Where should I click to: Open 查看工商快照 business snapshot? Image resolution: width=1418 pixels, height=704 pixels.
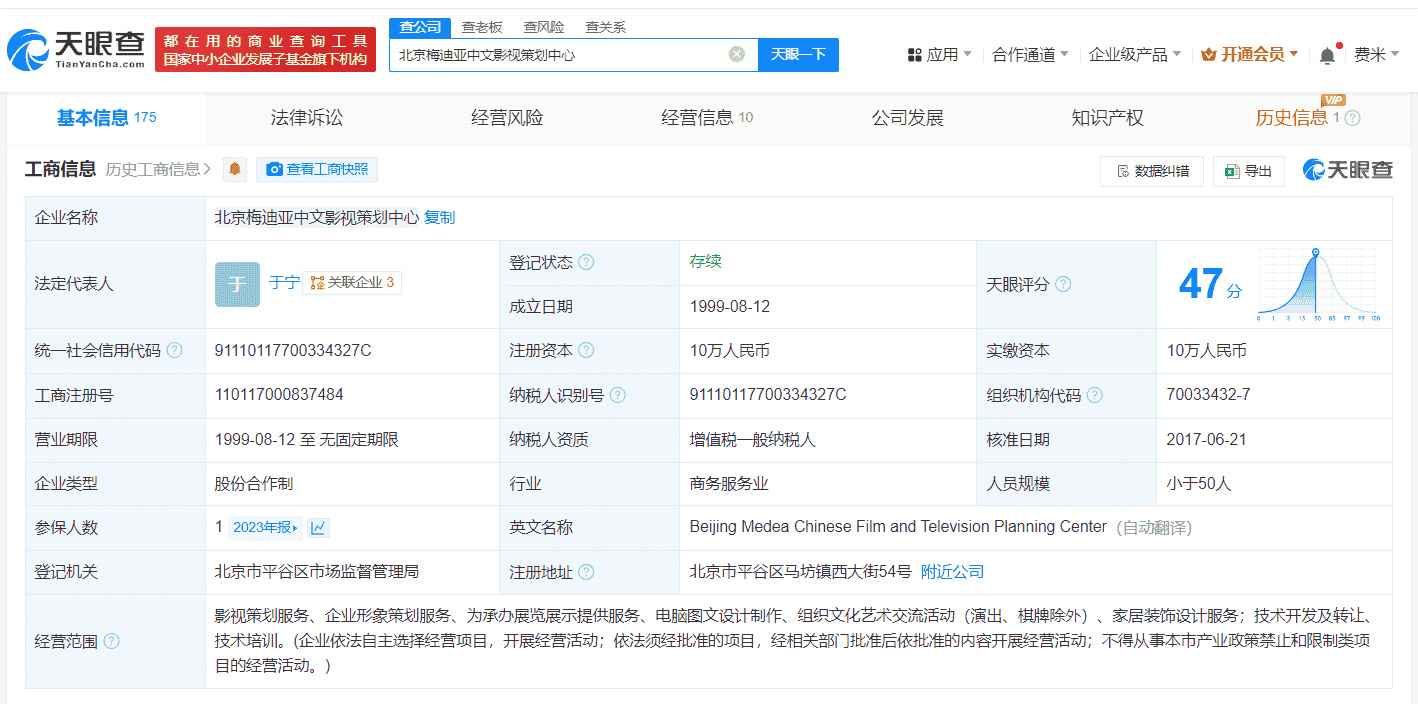tap(316, 169)
